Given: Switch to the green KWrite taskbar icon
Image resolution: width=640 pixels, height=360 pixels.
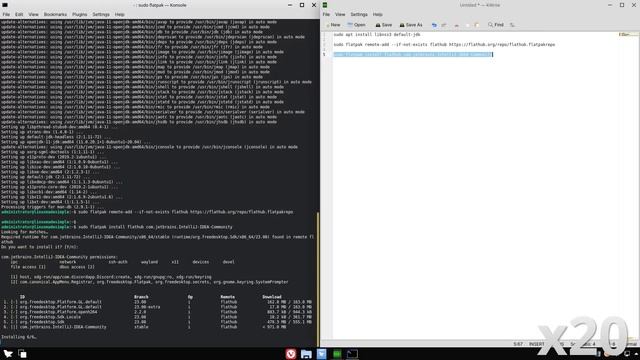Looking at the screenshot, I should click(337, 354).
